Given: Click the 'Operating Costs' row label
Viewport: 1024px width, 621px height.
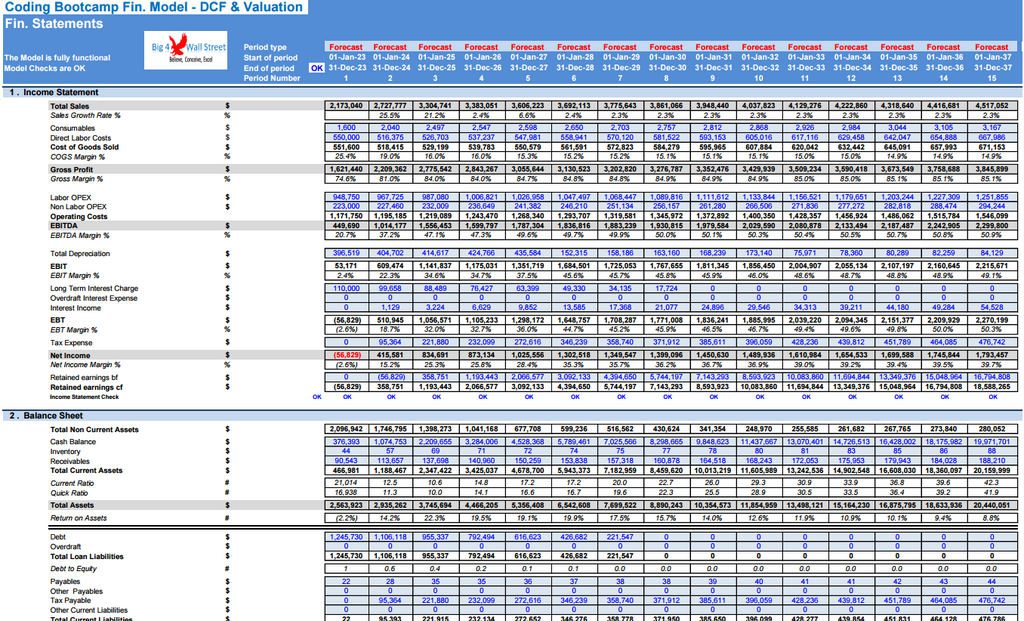Looking at the screenshot, I should pos(79,216).
